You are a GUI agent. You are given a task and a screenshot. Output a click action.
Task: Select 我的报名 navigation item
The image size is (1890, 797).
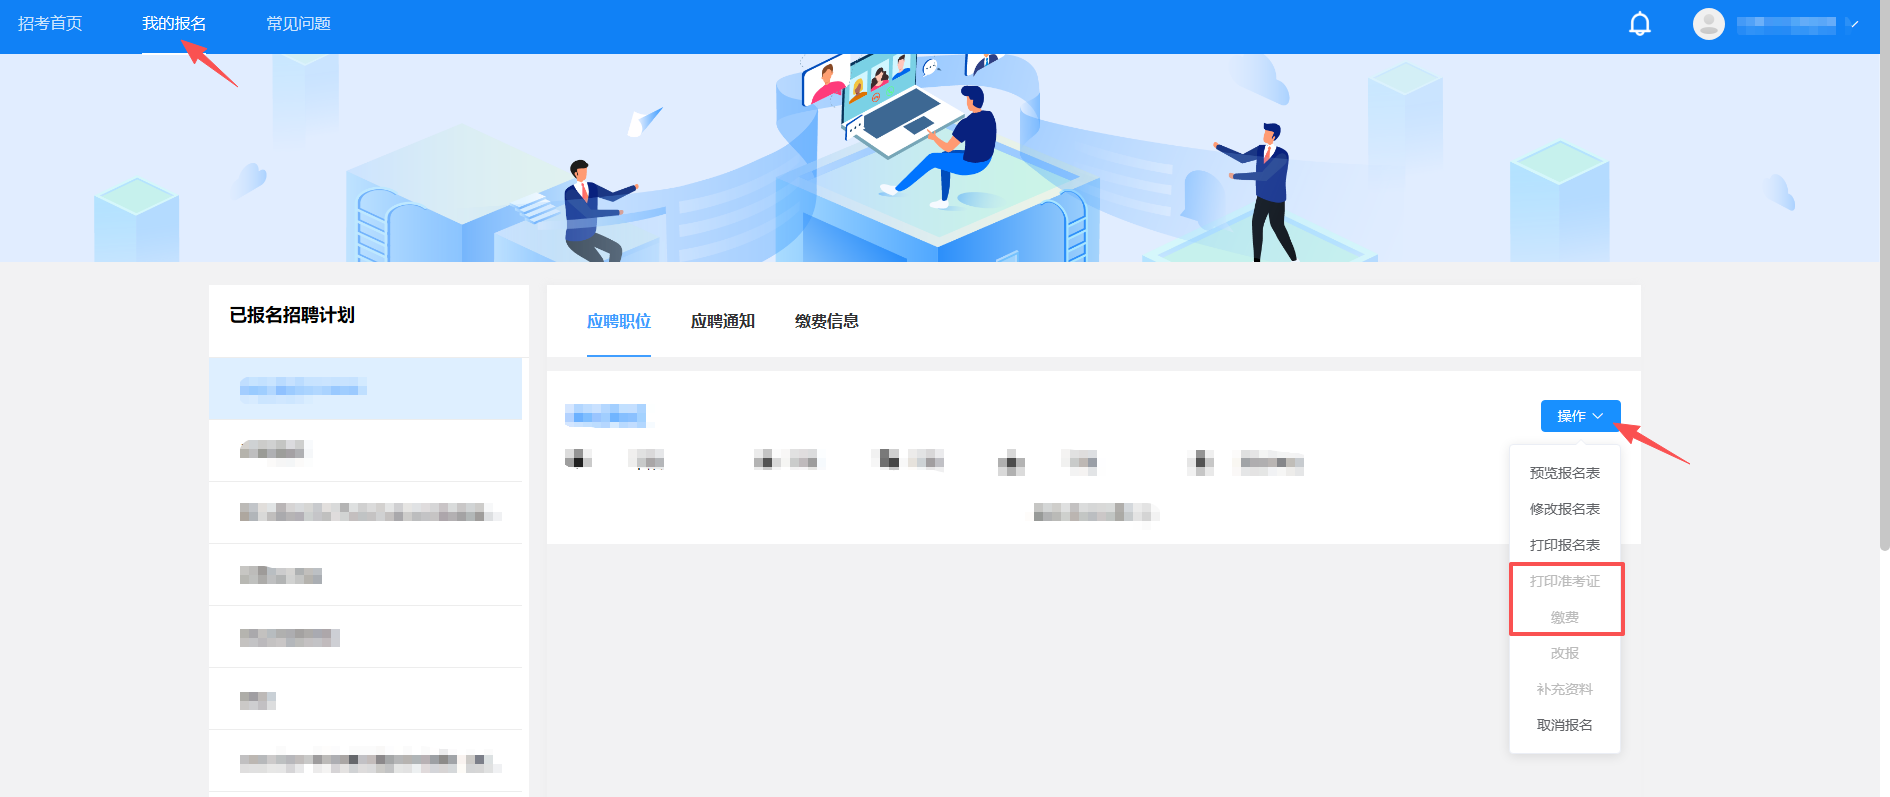click(174, 24)
